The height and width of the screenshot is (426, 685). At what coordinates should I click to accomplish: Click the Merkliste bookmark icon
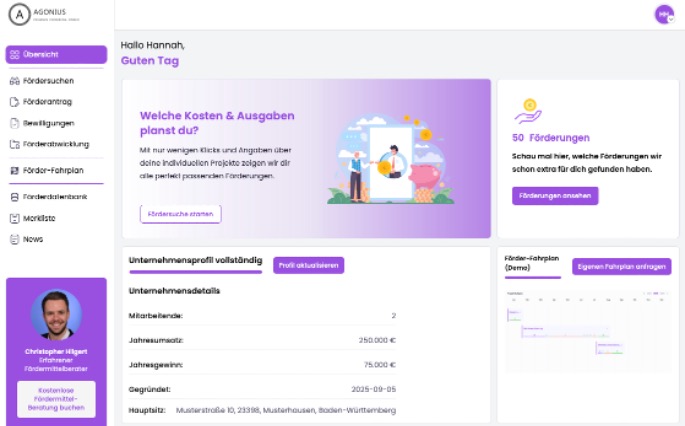(x=14, y=218)
